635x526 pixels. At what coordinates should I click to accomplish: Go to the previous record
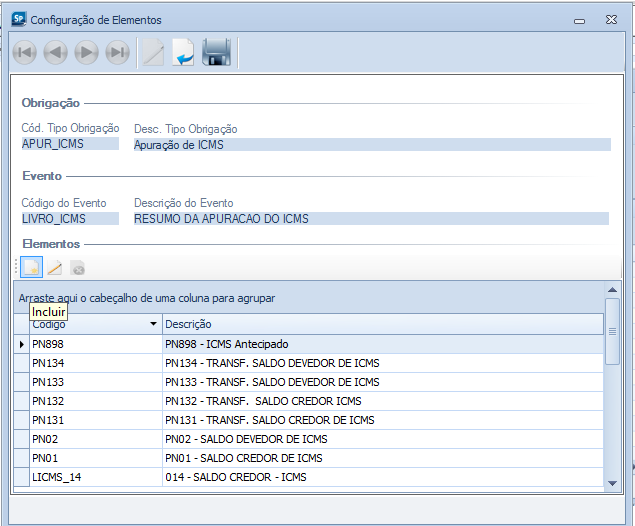pos(56,53)
